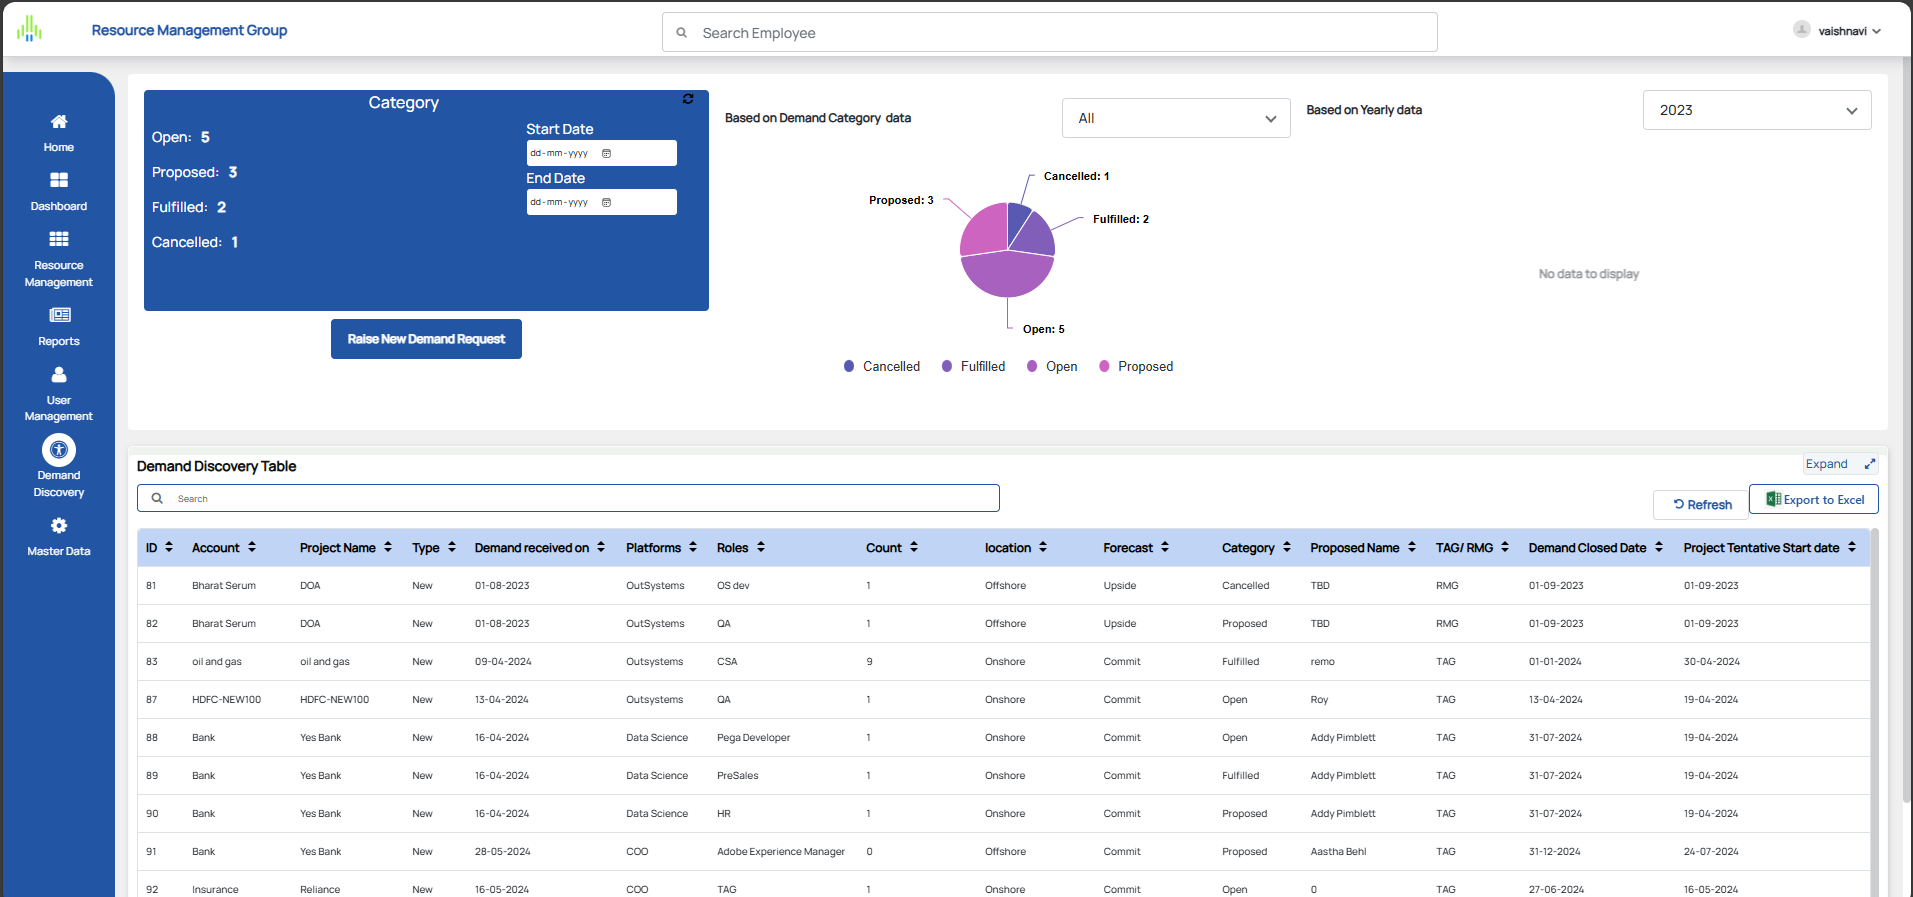Click the Home icon in sidebar
Viewport: 1913px width, 897px height.
pyautogui.click(x=59, y=122)
